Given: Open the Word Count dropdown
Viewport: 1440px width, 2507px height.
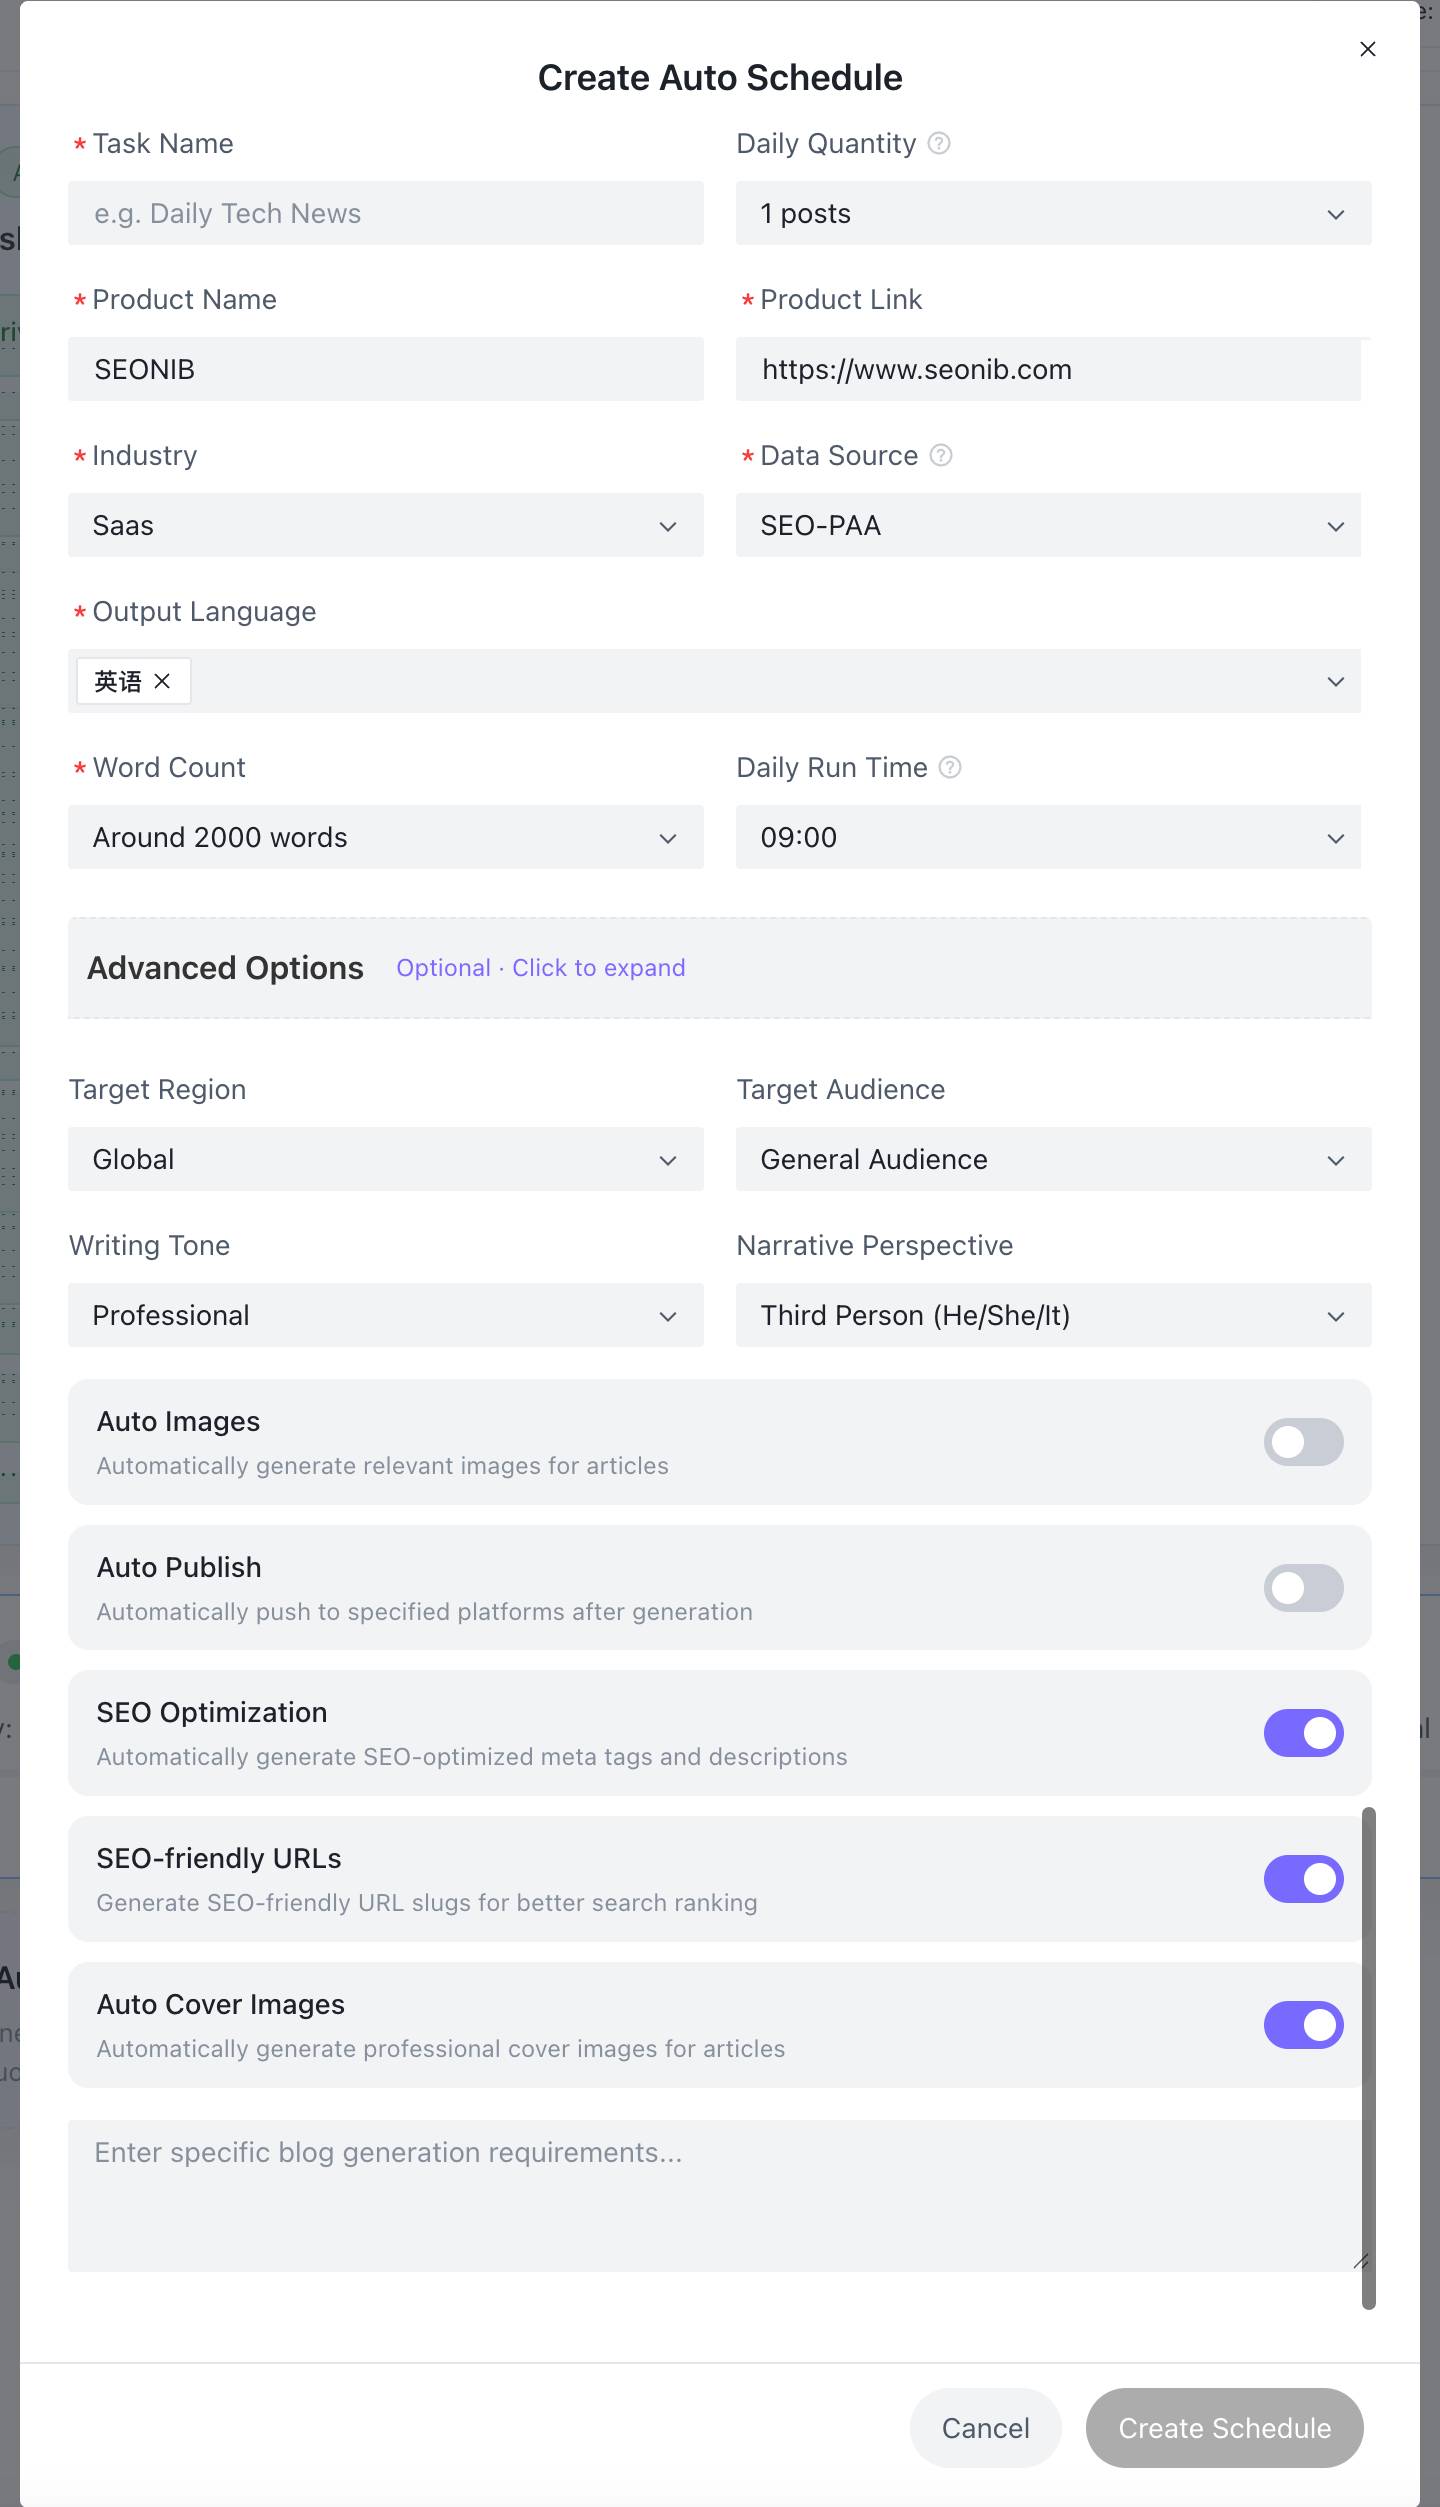Looking at the screenshot, I should (385, 837).
